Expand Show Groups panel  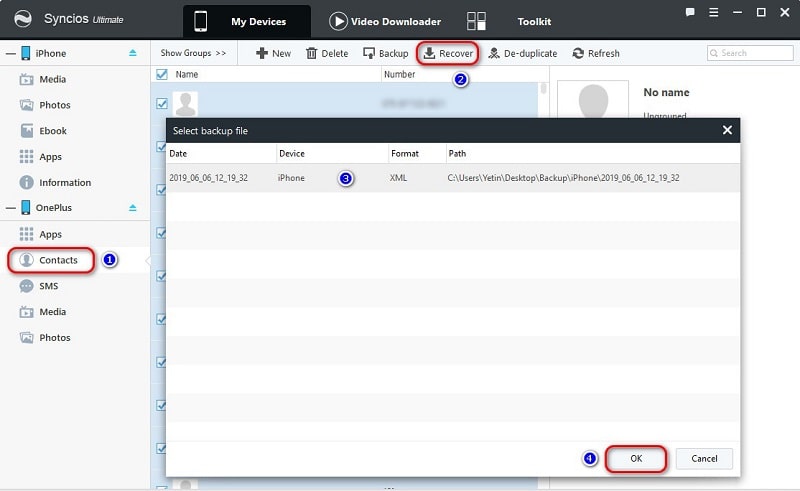(x=193, y=53)
